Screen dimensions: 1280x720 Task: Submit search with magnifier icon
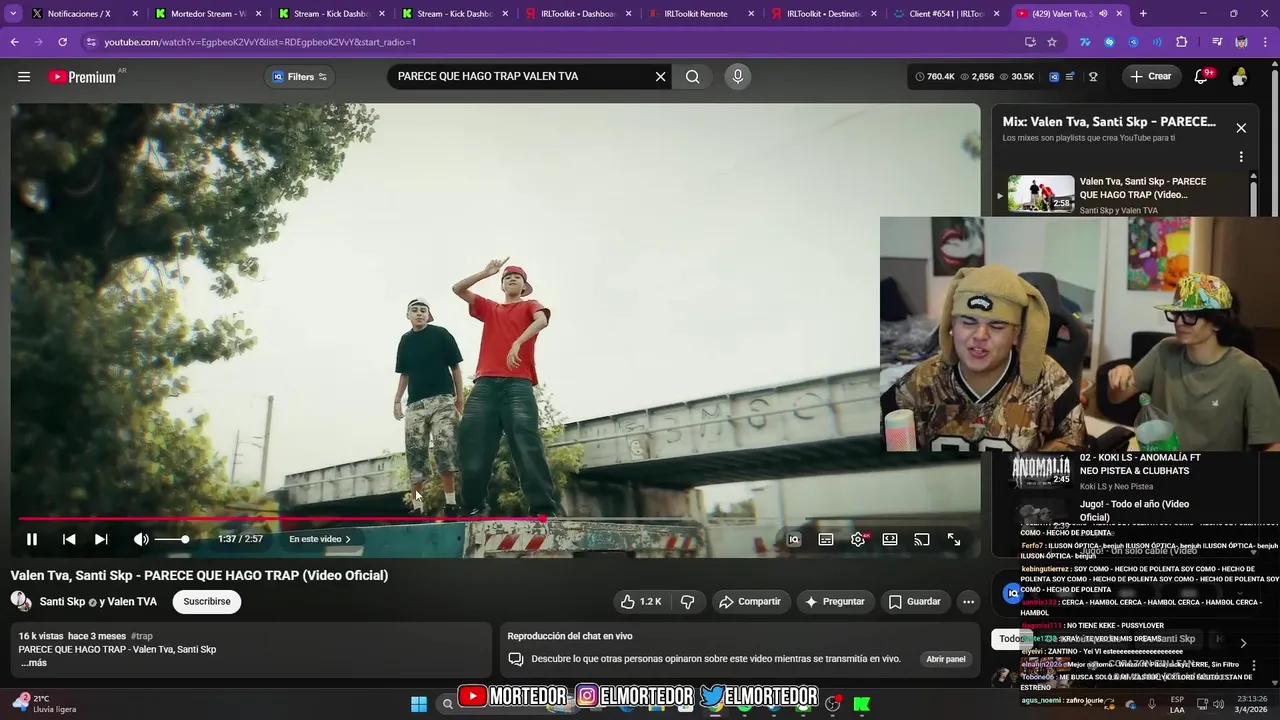[692, 76]
